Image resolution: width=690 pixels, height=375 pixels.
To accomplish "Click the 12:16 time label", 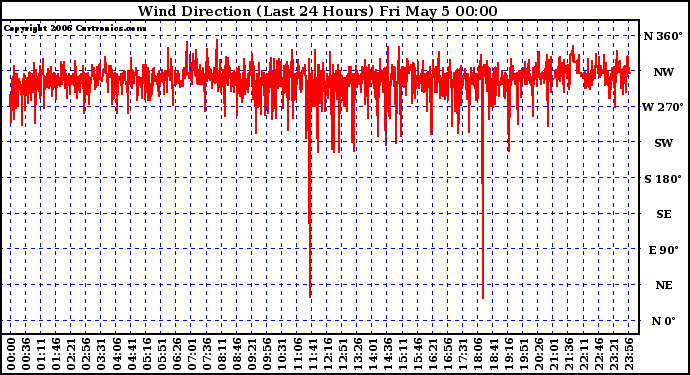I will pyautogui.click(x=327, y=354).
